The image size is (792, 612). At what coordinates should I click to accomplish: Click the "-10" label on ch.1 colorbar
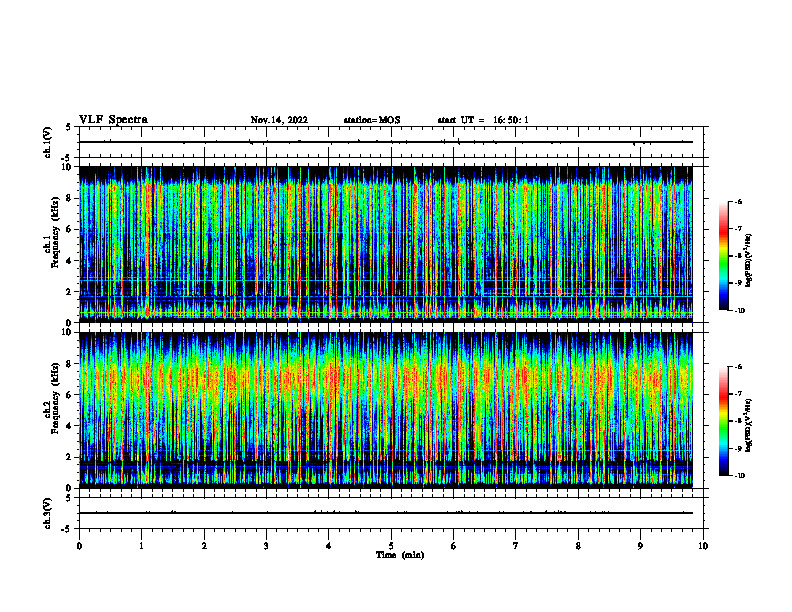(x=739, y=311)
